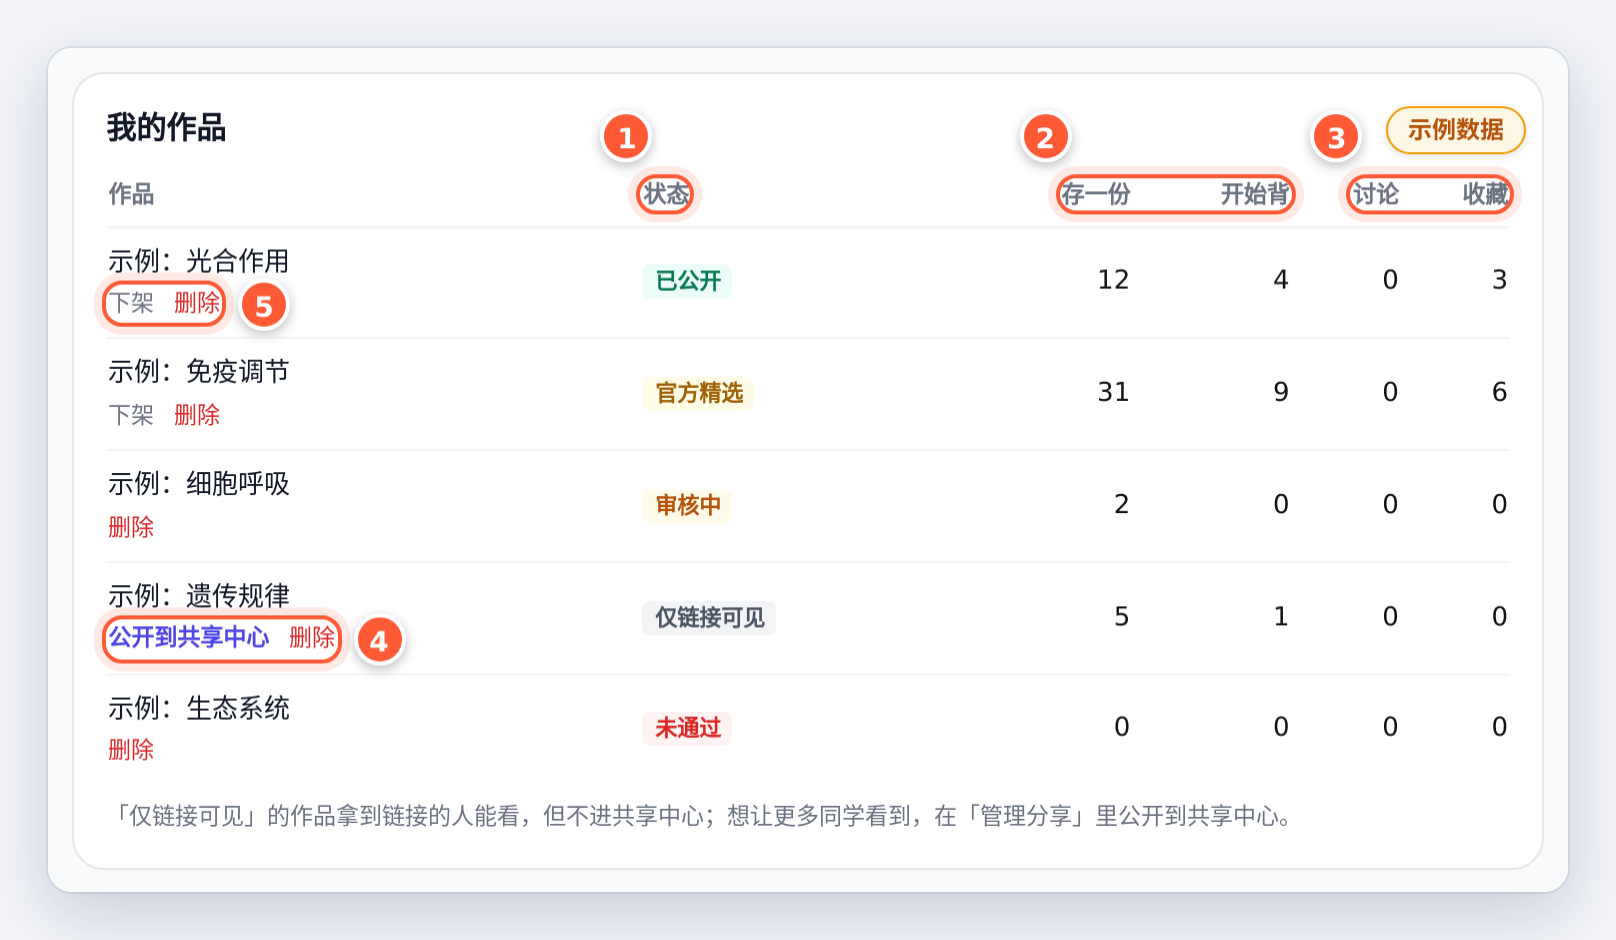Click the 存一份 value 2 for 细胞呼吸
Viewport: 1616px width, 940px height.
pyautogui.click(x=1122, y=504)
